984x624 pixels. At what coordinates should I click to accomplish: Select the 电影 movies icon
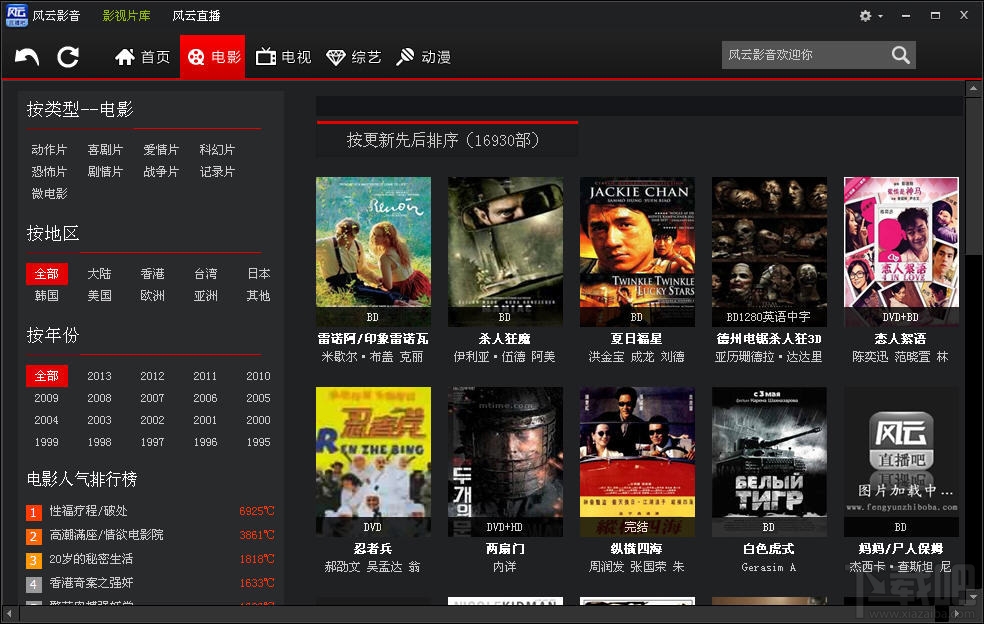pos(213,56)
